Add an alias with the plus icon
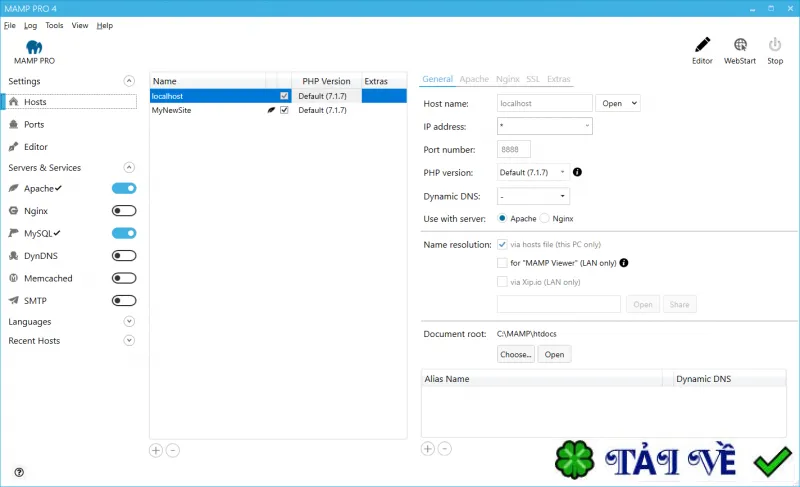 point(428,449)
